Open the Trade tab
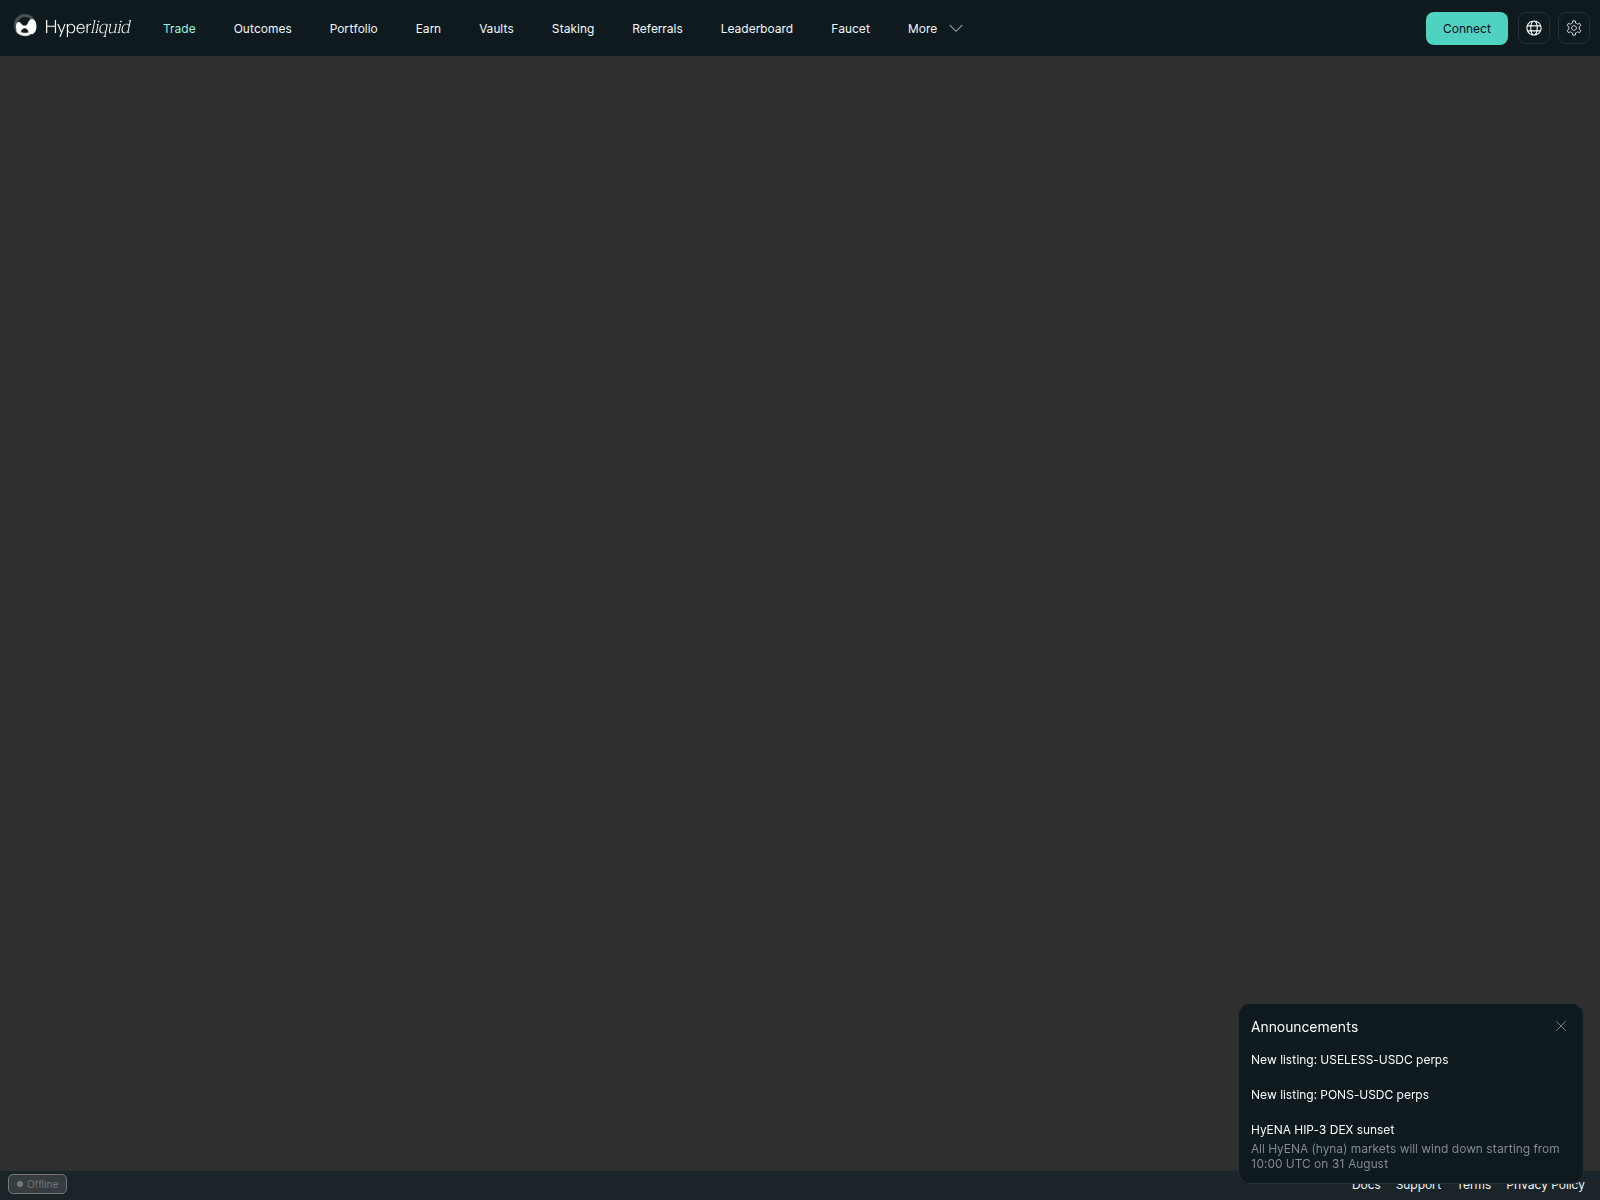This screenshot has height=1200, width=1600. (179, 29)
